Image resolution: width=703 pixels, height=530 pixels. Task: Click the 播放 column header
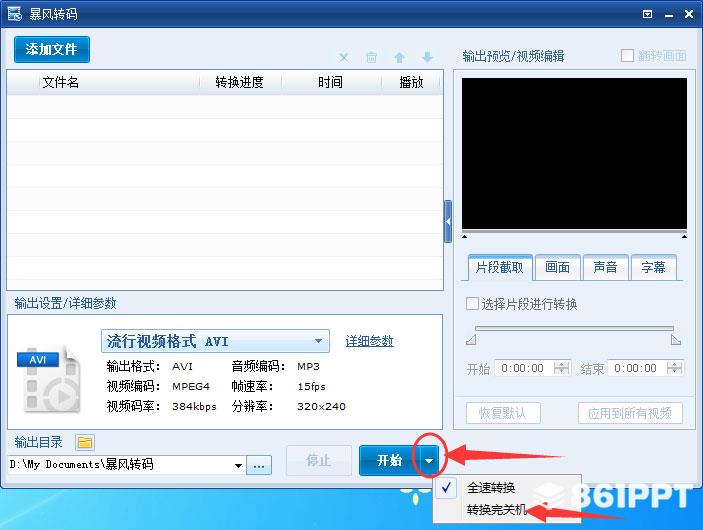[x=411, y=83]
